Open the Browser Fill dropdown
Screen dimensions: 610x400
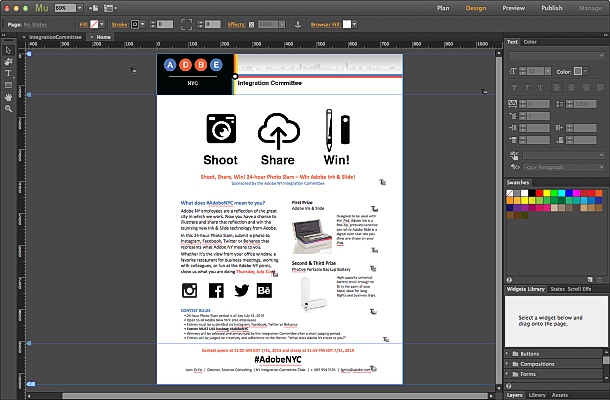click(354, 24)
